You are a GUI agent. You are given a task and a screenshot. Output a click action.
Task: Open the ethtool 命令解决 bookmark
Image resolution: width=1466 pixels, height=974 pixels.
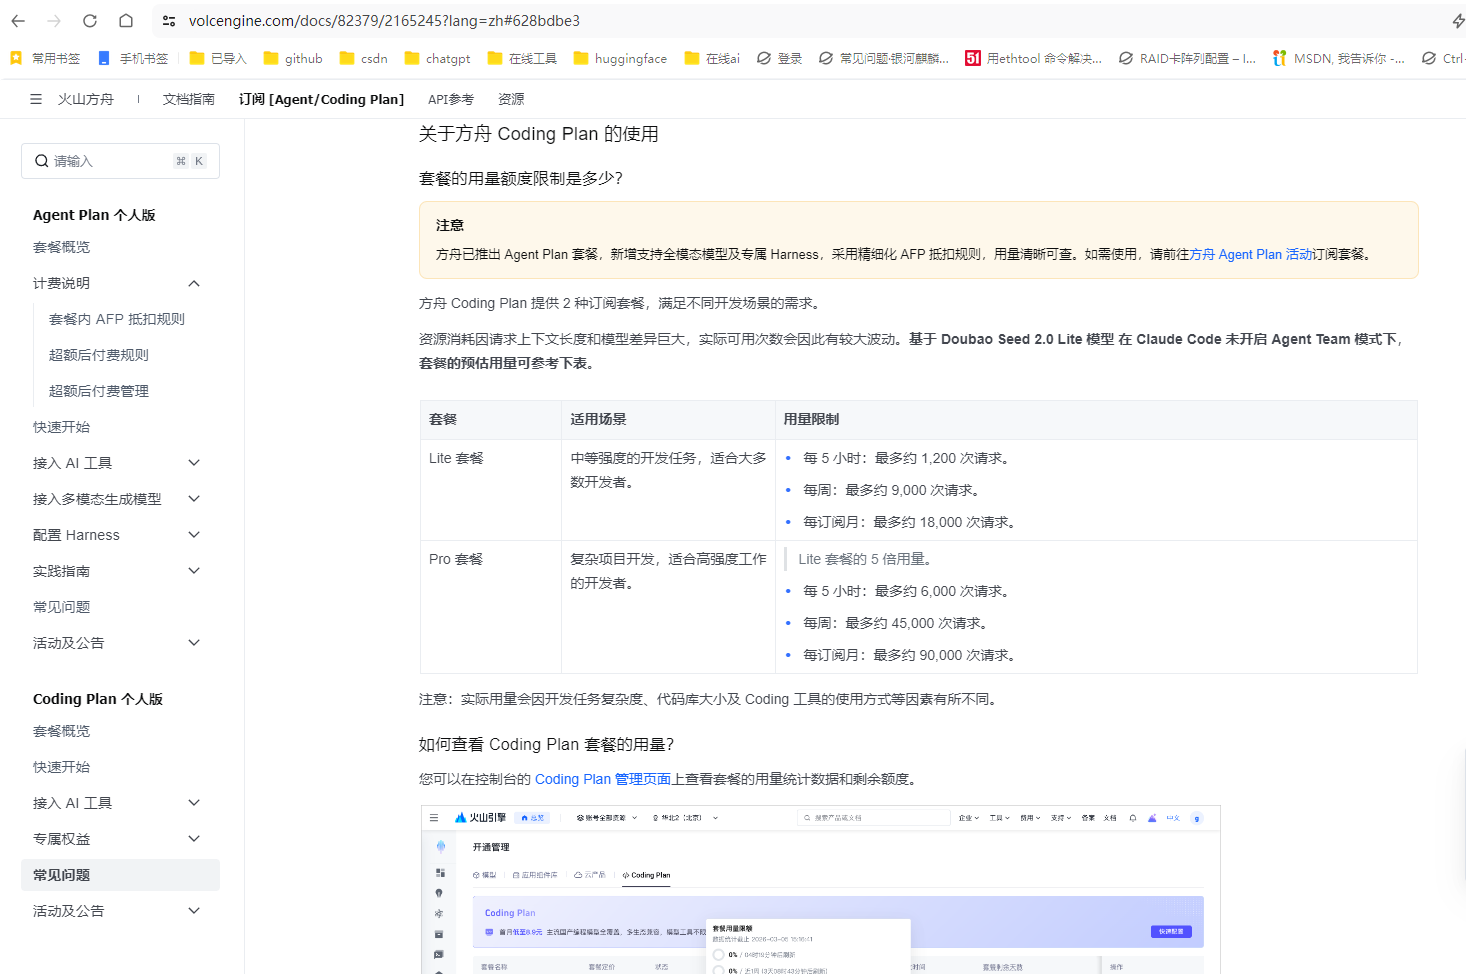(1034, 58)
